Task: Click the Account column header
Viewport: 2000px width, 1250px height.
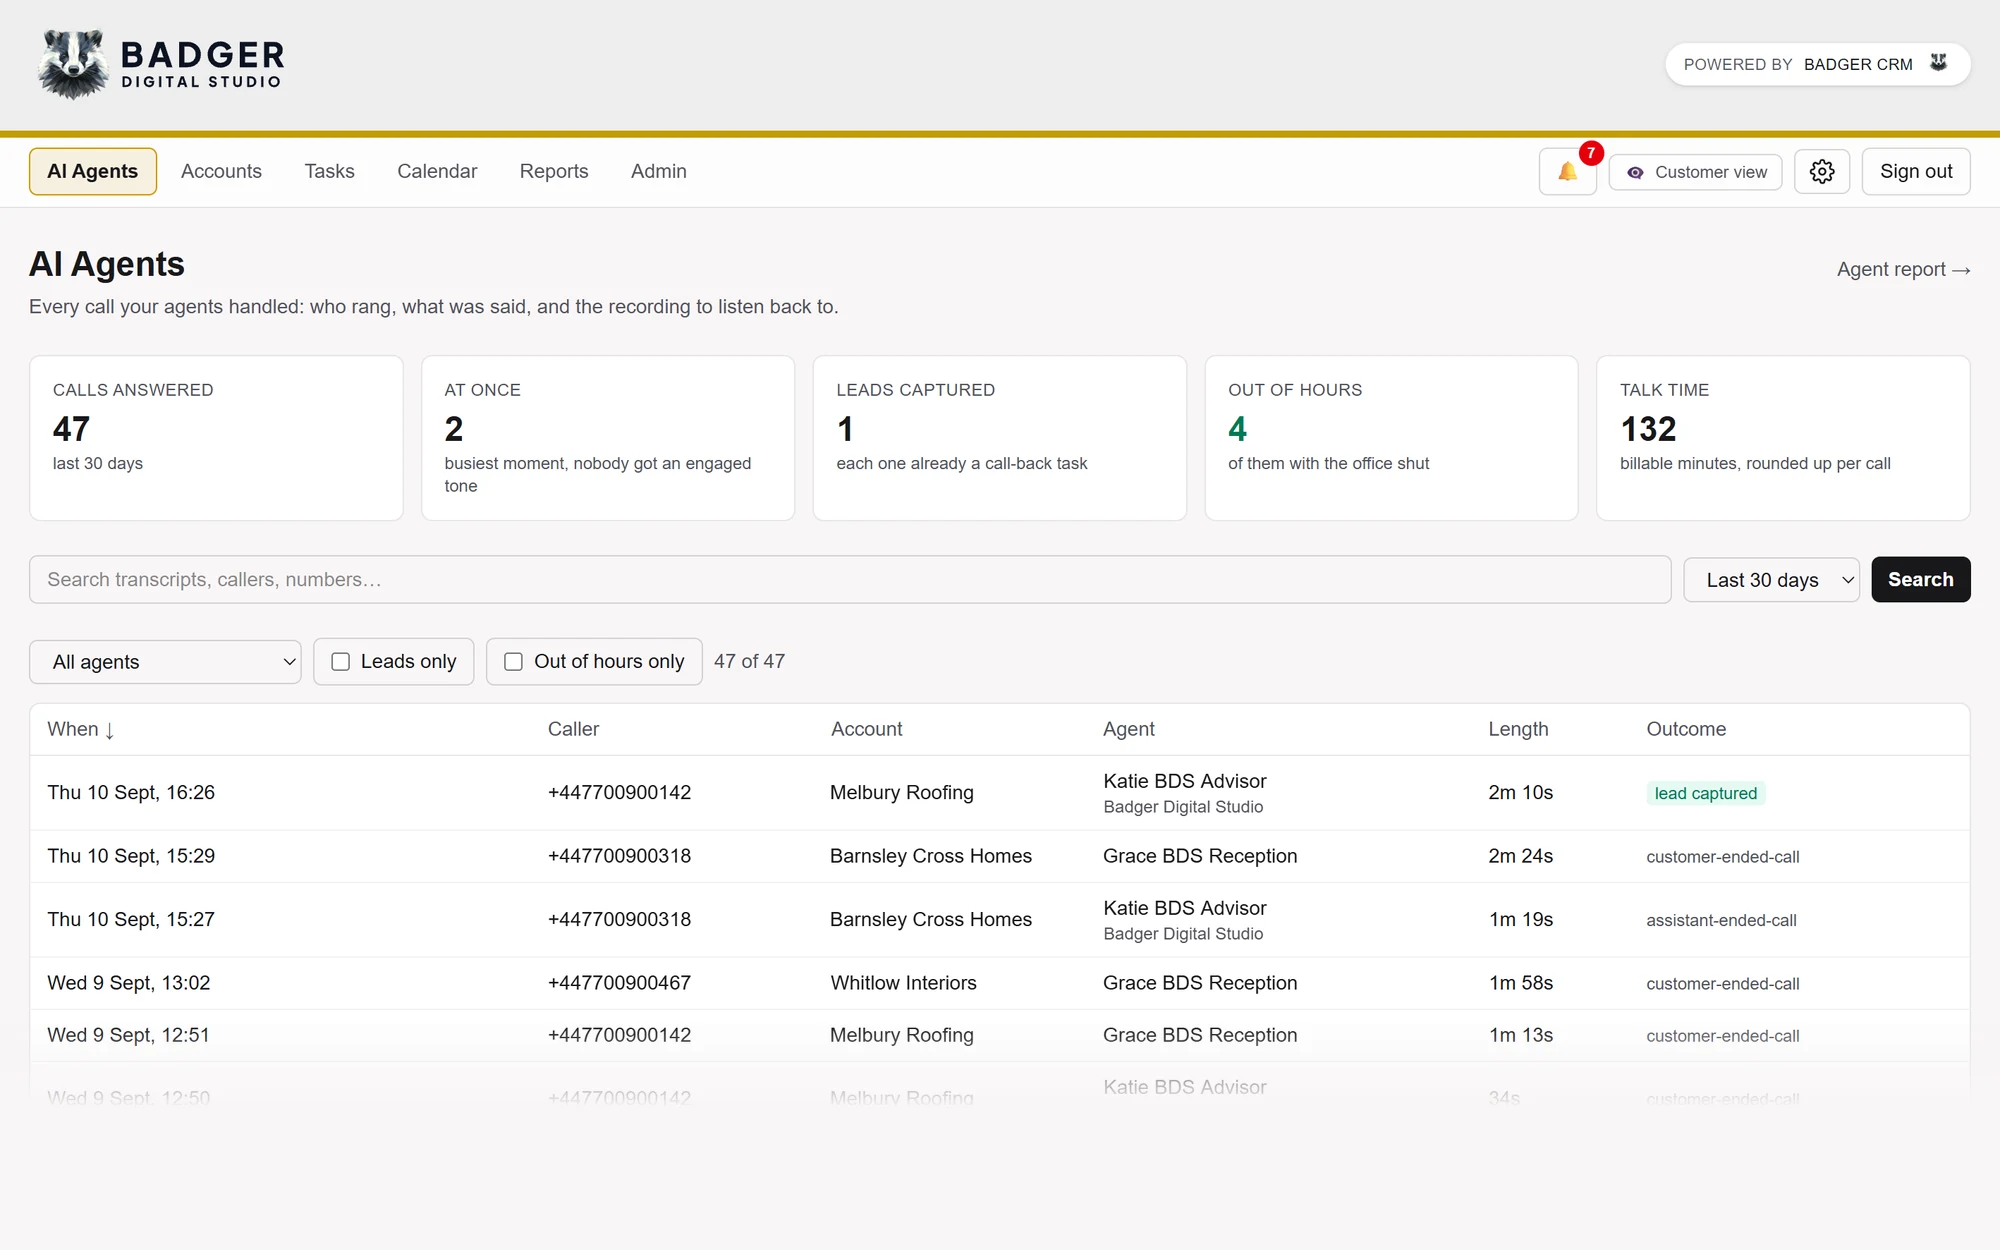Action: [866, 729]
